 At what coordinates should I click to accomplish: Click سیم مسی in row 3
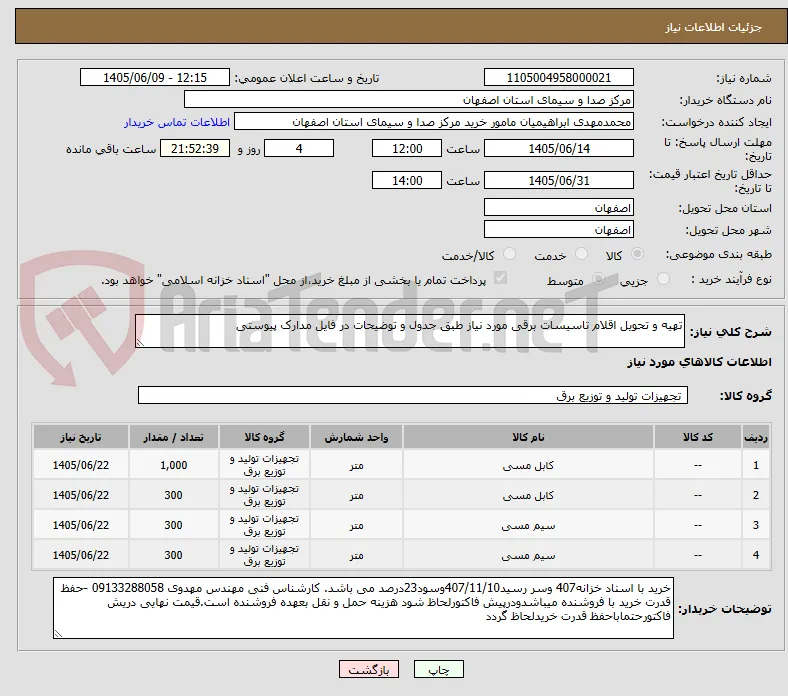(528, 526)
